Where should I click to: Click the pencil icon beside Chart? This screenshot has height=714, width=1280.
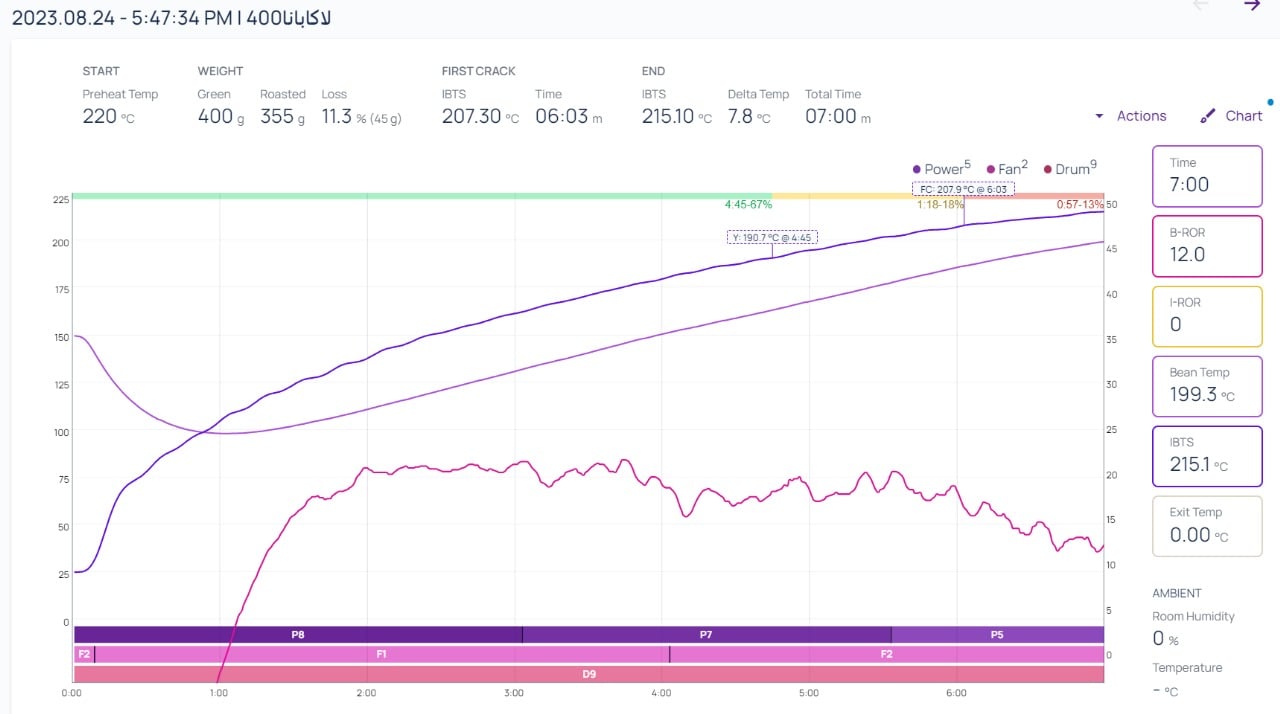(x=1208, y=116)
